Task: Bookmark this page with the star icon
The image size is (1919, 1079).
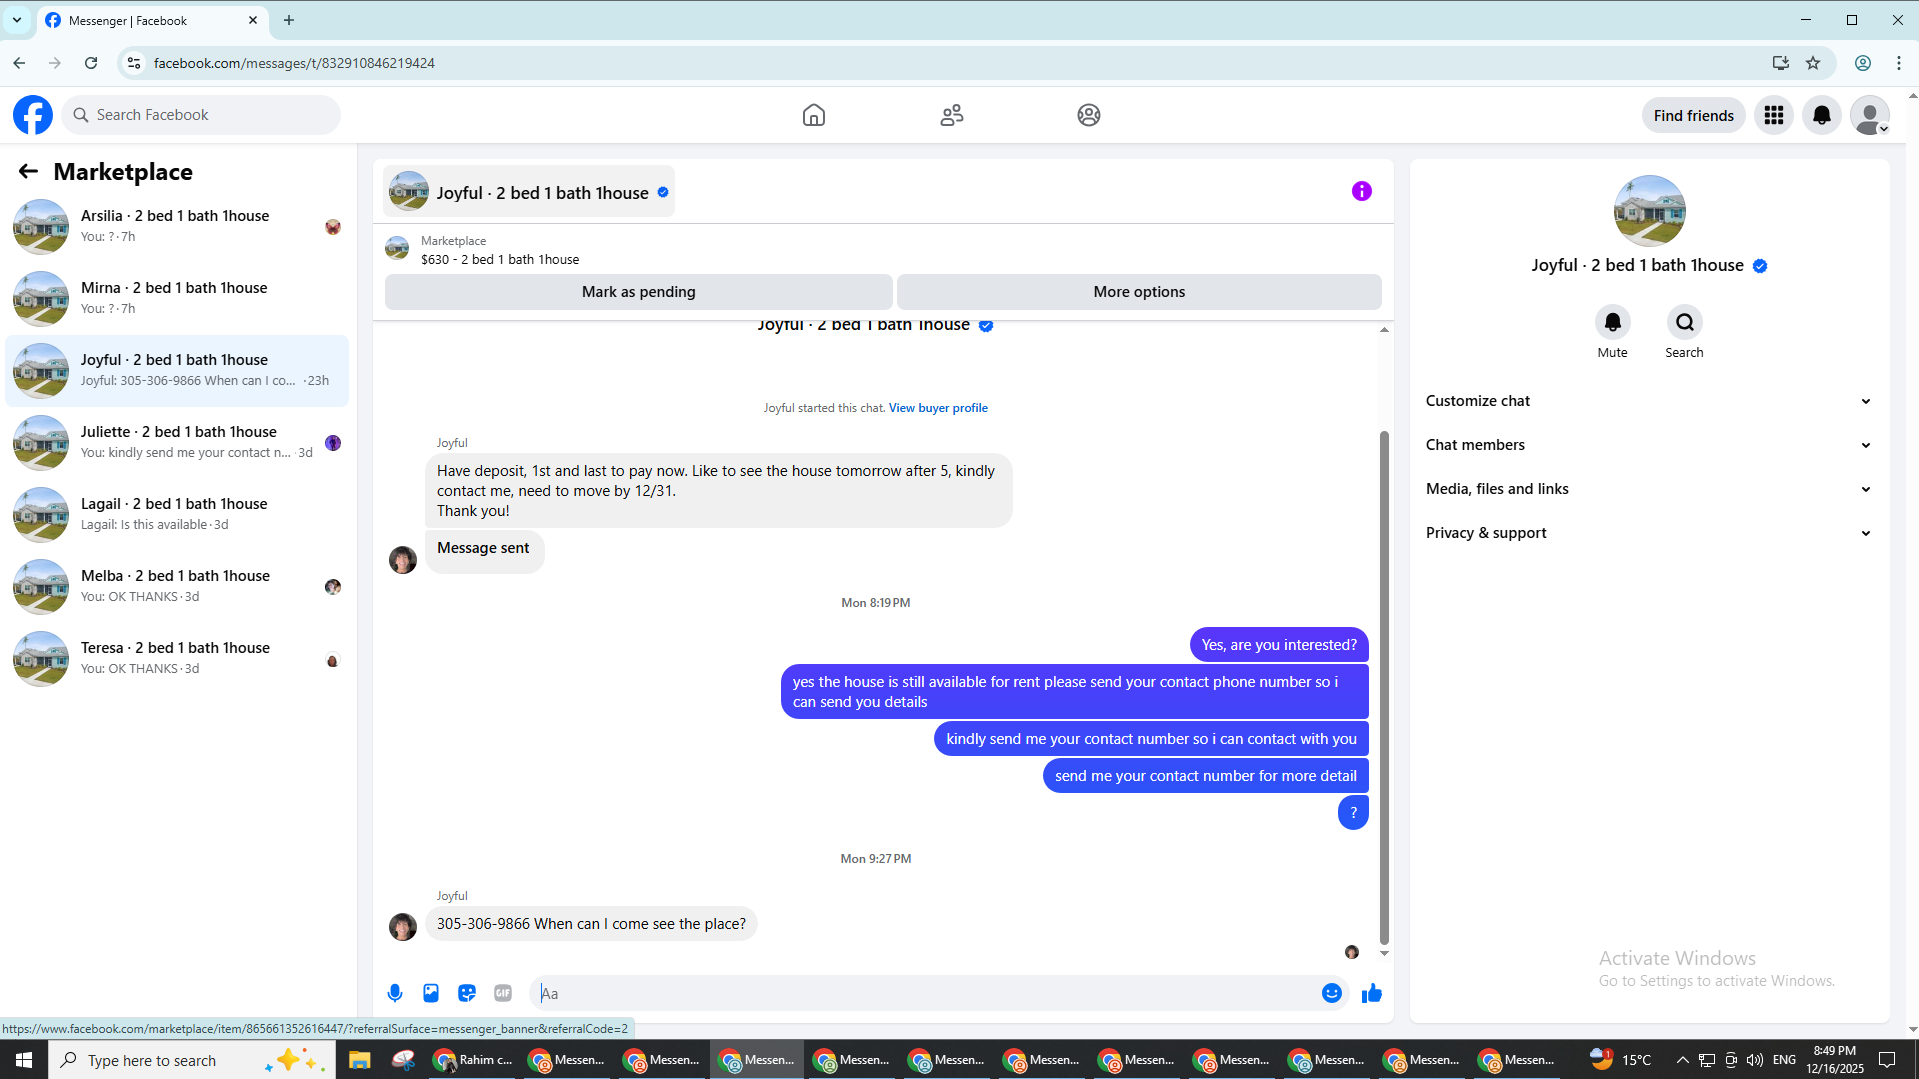Action: (x=1813, y=63)
